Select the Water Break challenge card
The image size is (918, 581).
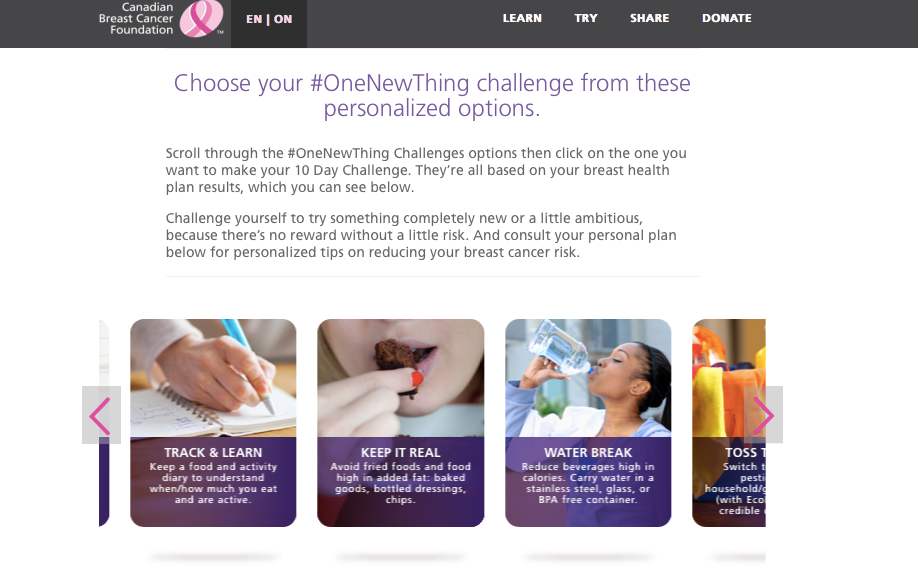pos(588,423)
